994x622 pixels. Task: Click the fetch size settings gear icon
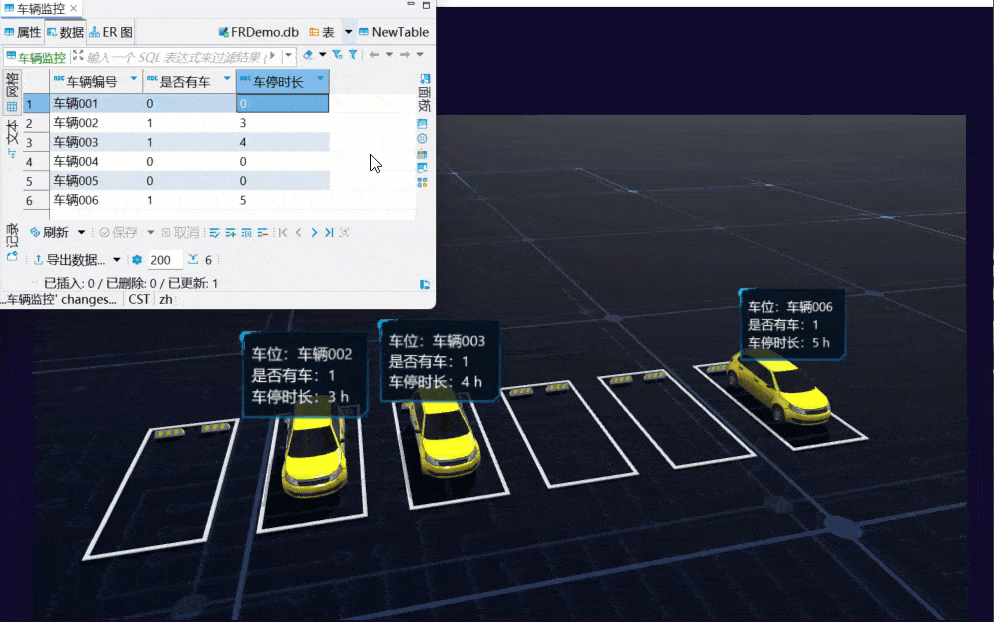(137, 260)
